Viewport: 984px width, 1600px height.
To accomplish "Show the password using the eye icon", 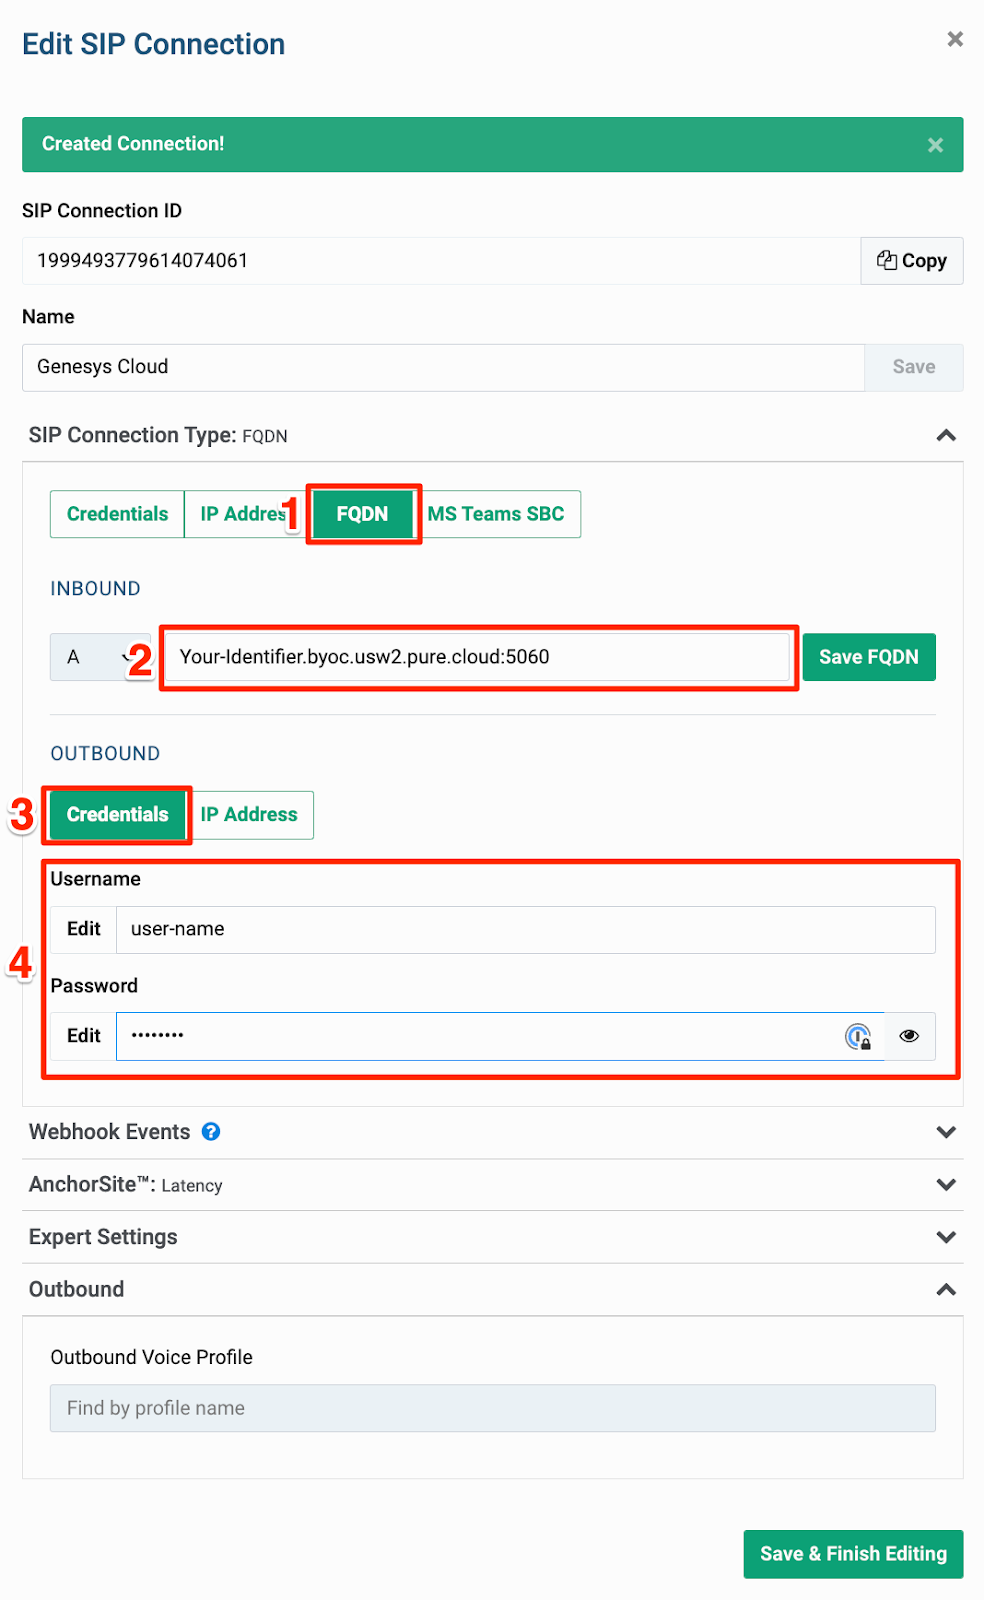I will (908, 1036).
